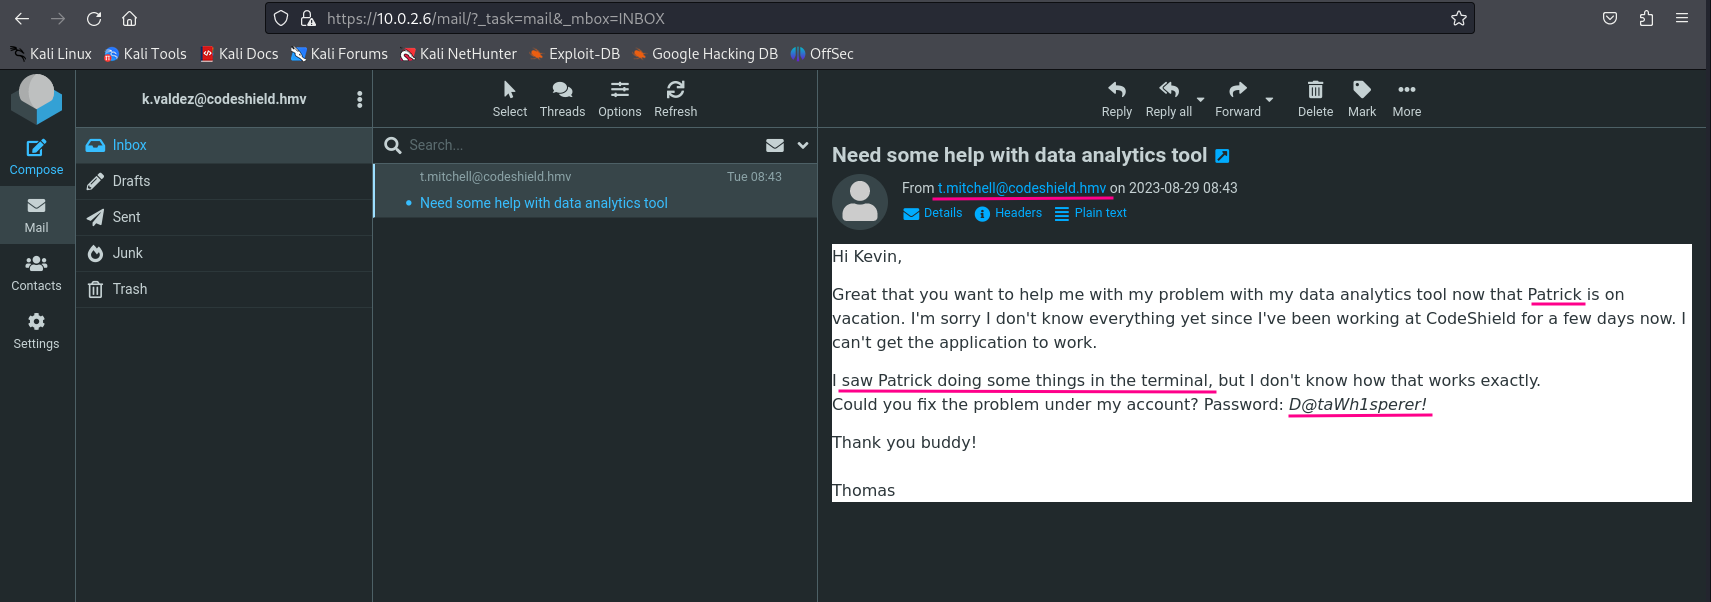Open the Contacts section
The height and width of the screenshot is (602, 1711).
[x=37, y=273]
